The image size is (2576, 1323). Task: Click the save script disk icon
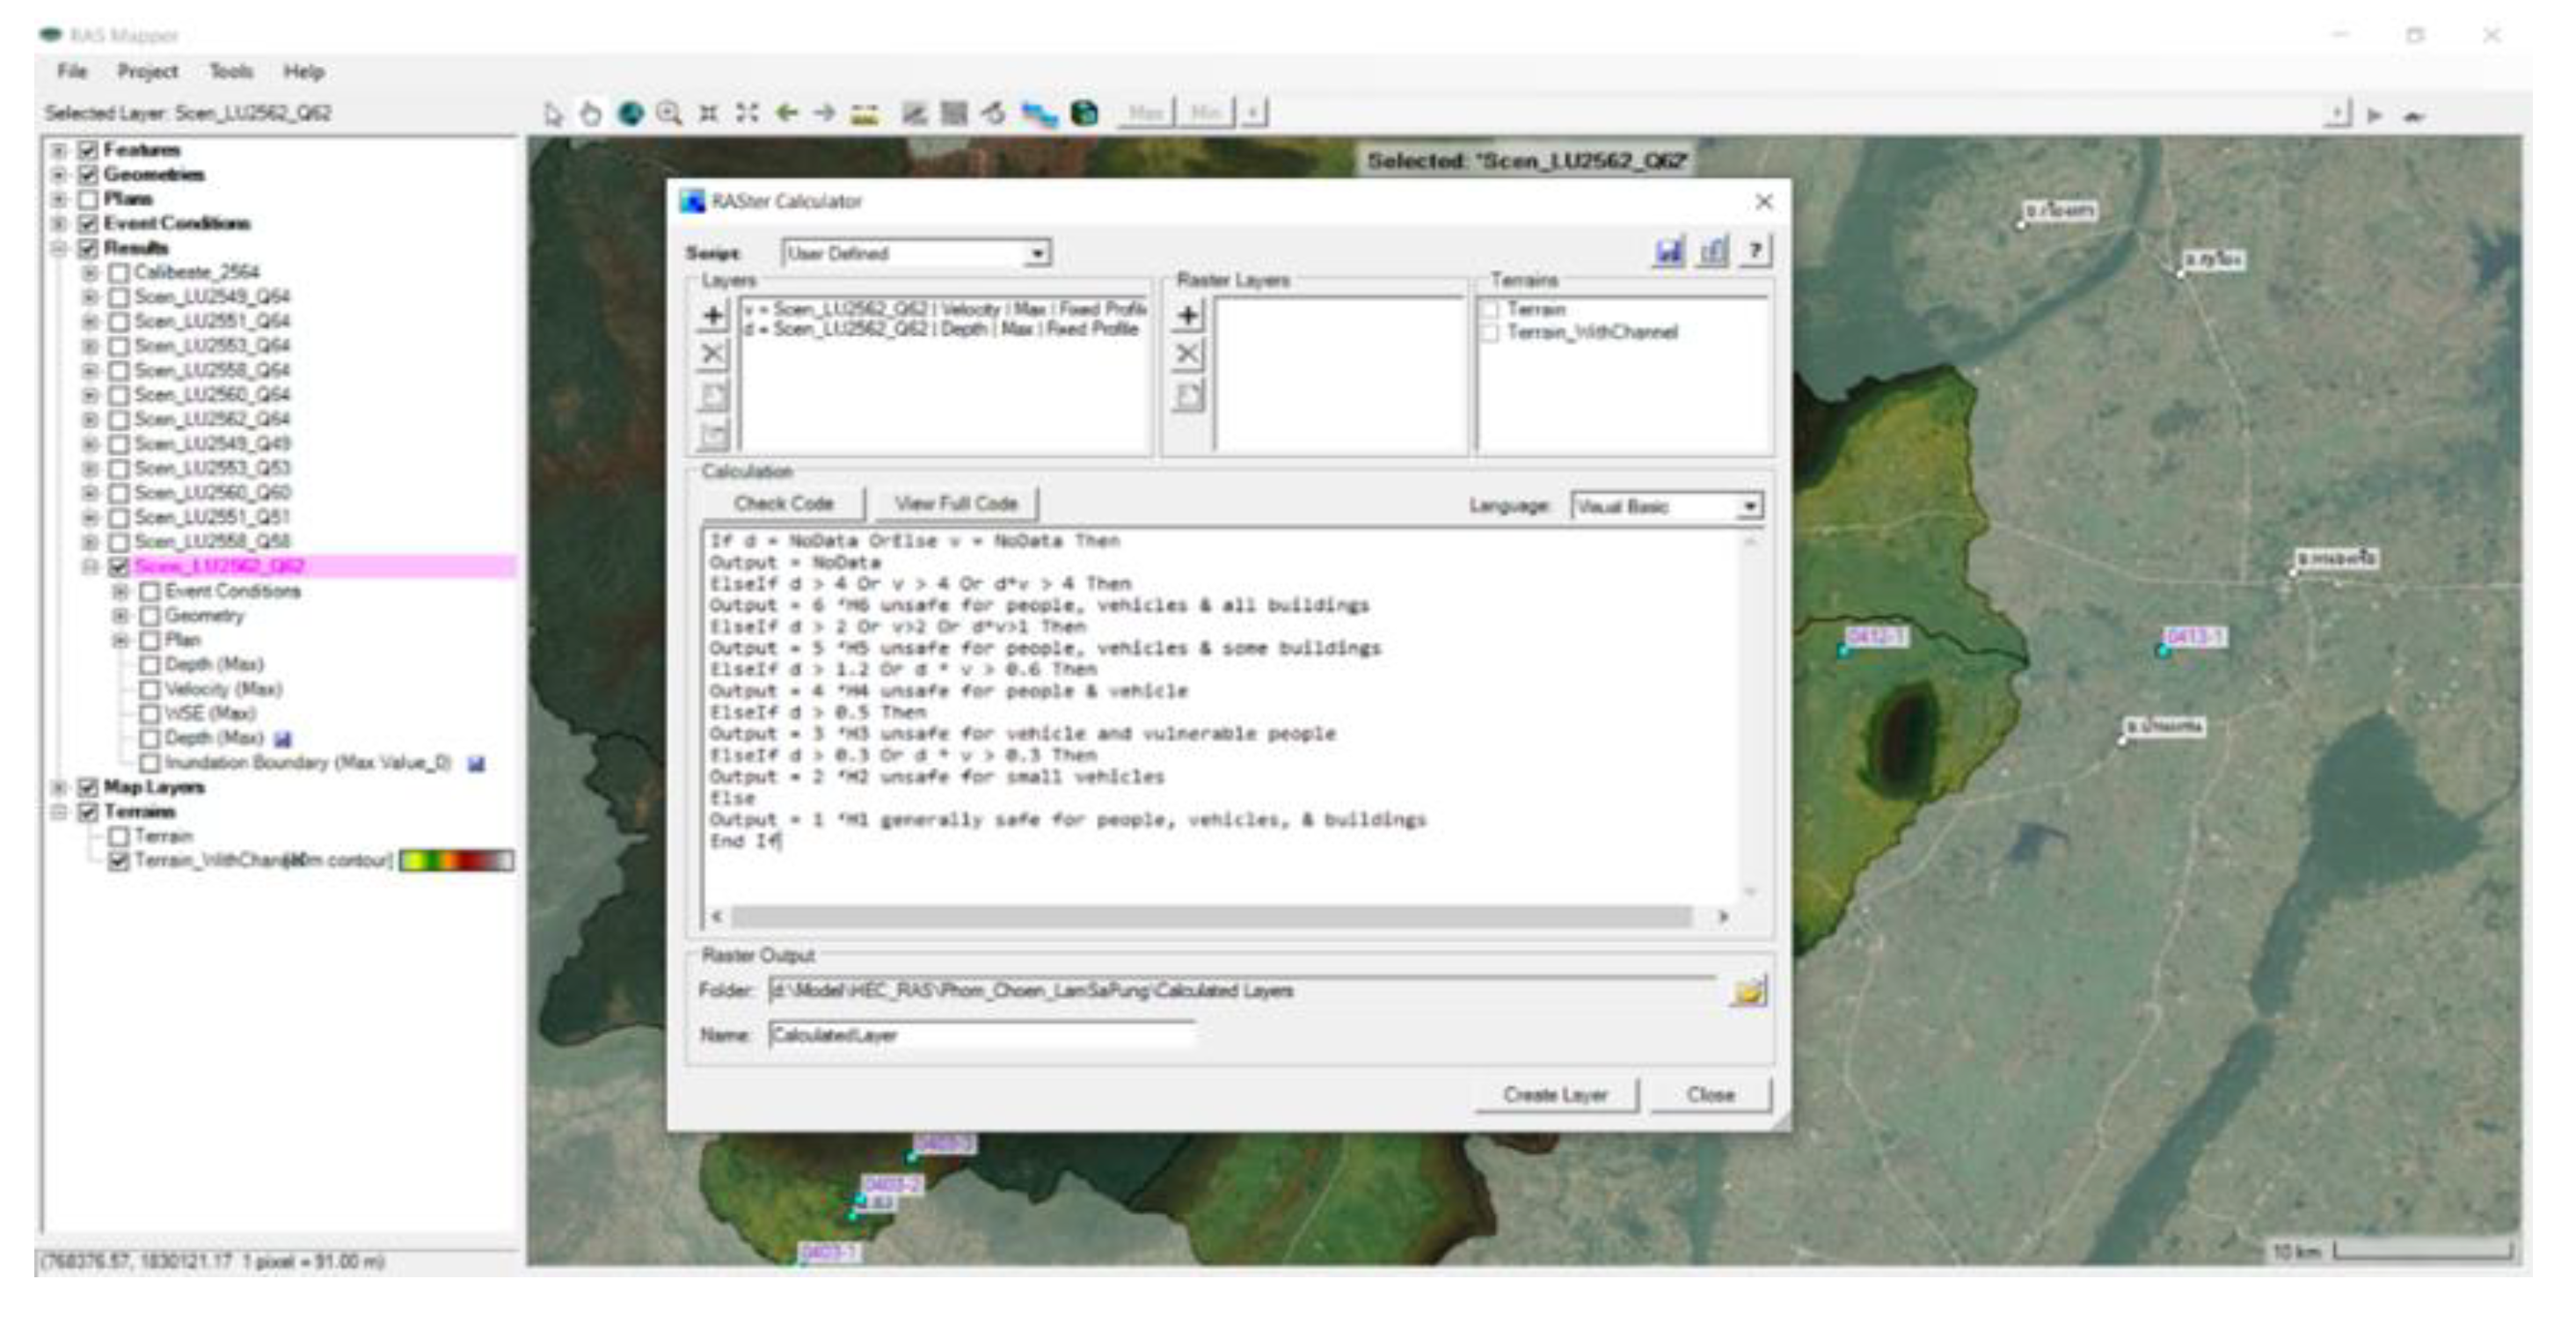click(x=1668, y=252)
